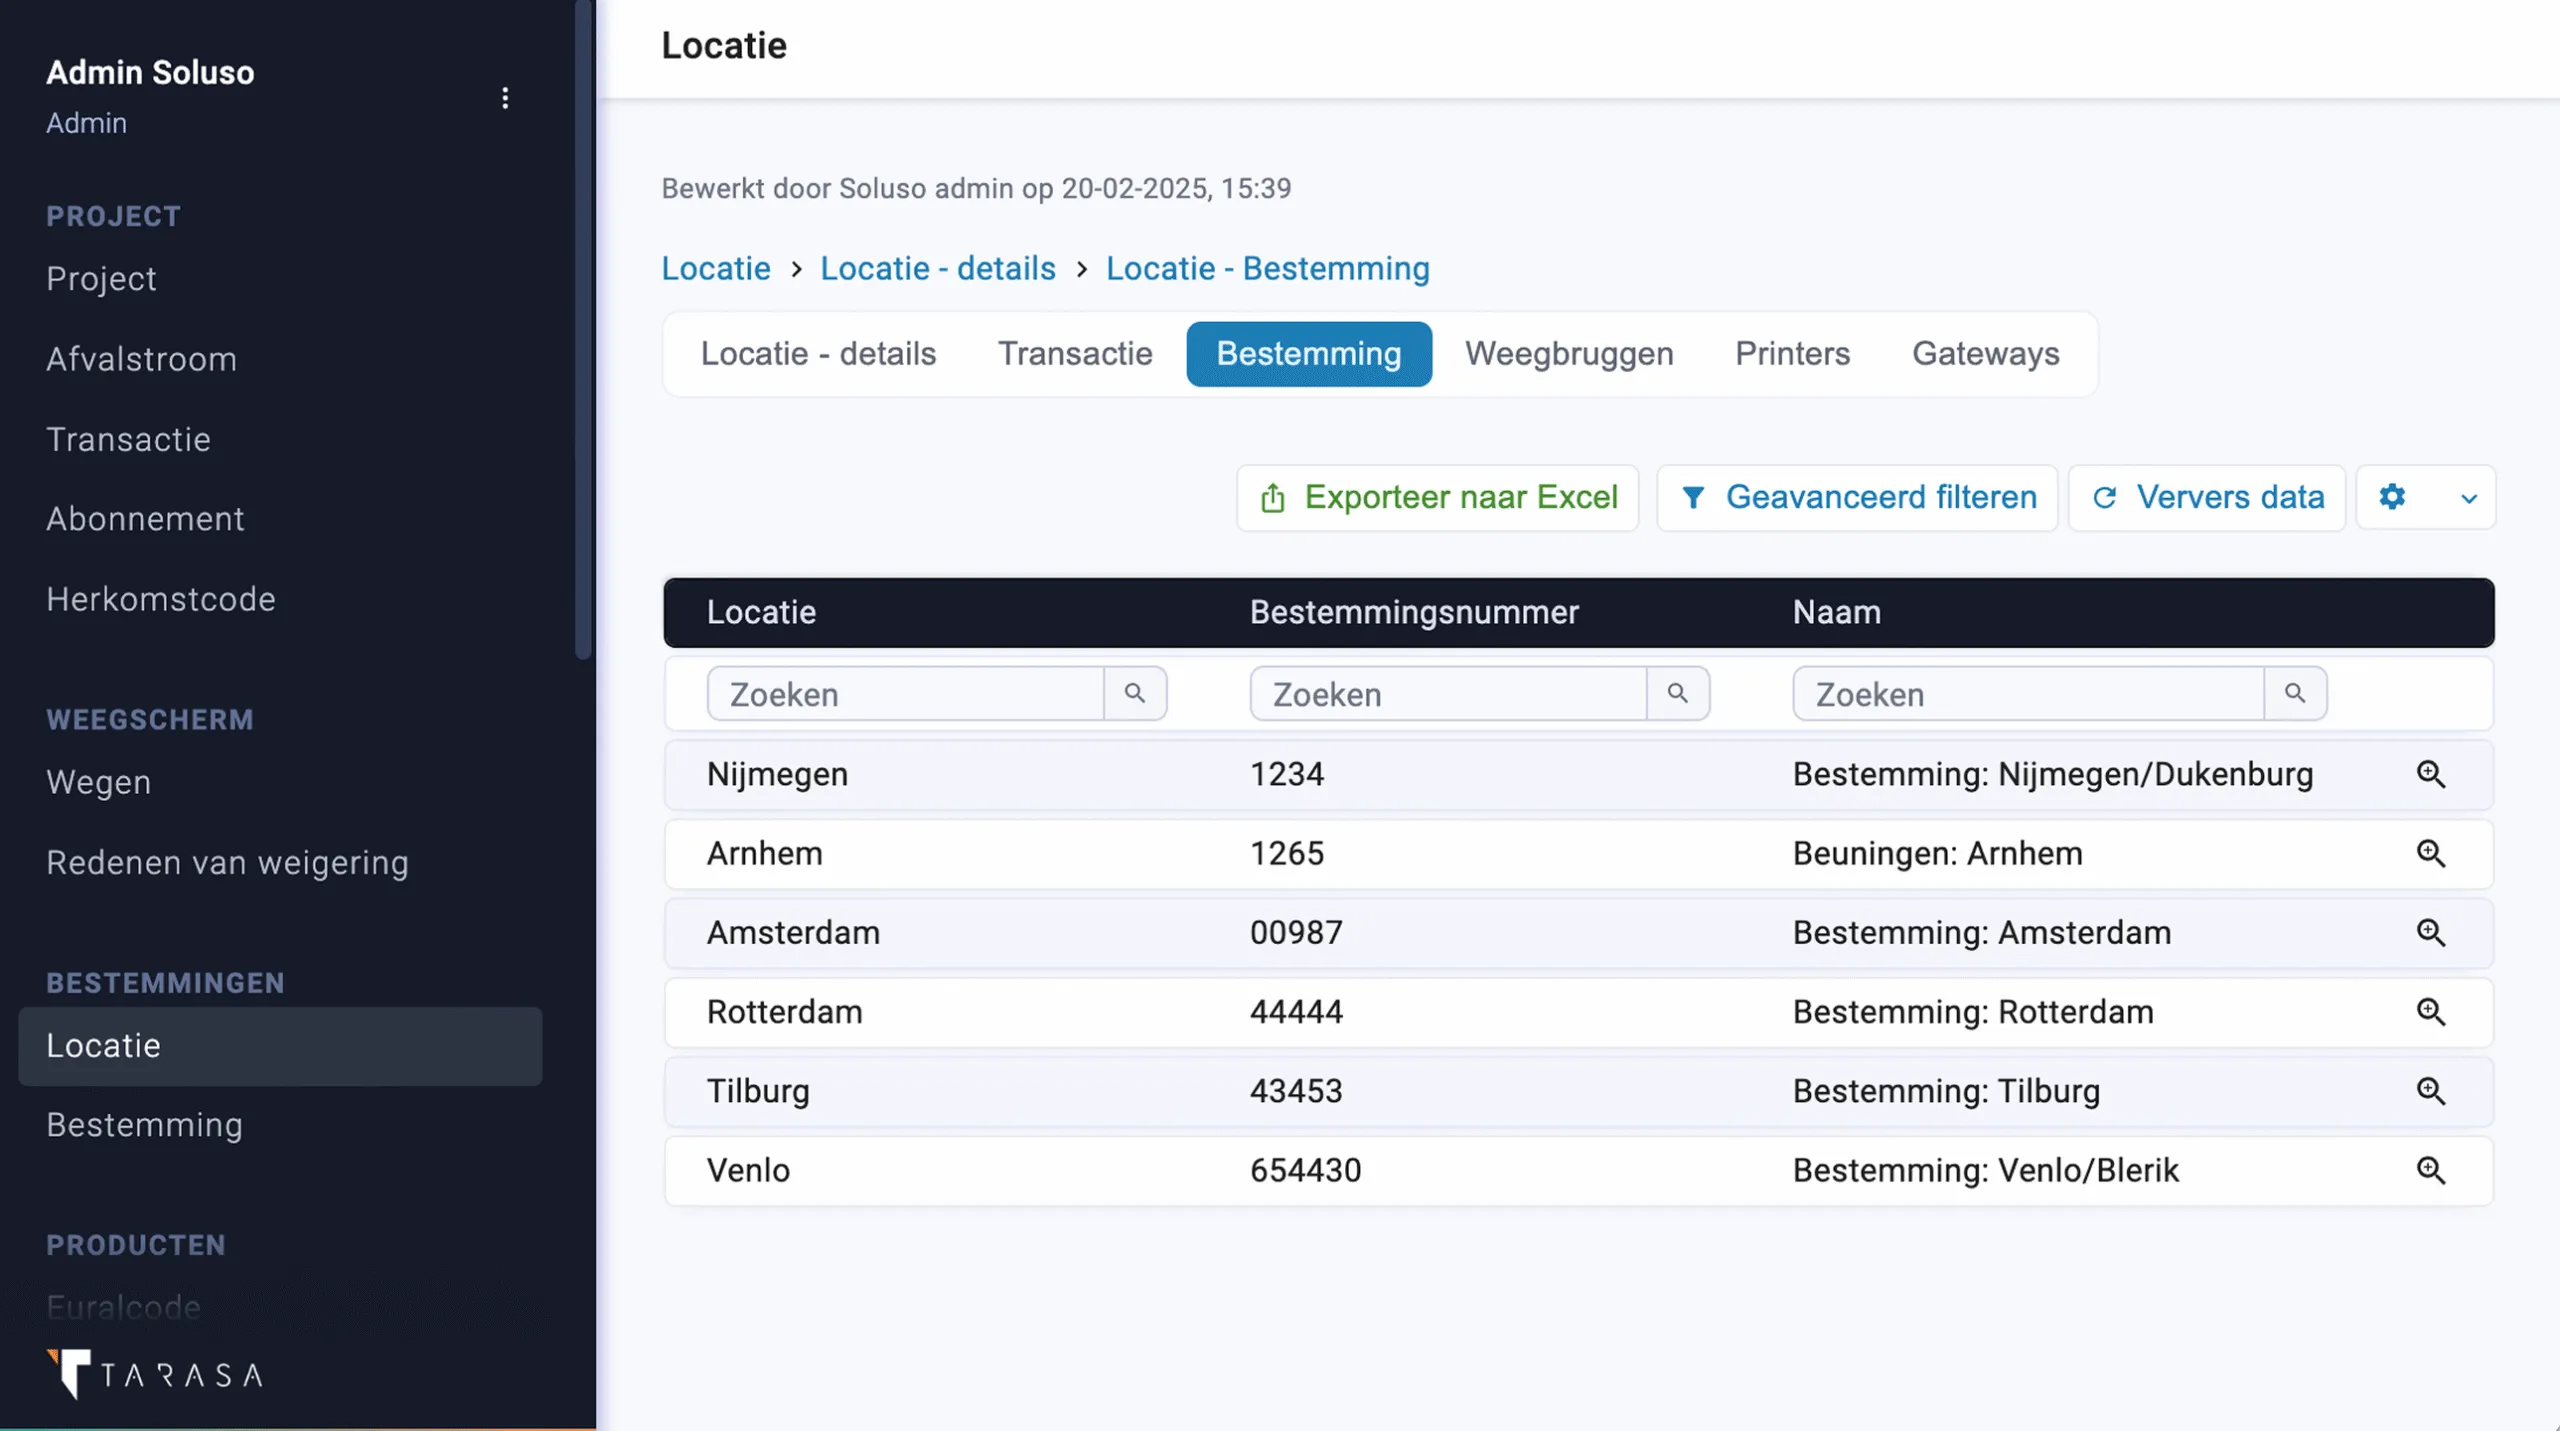Click the Naam Zoeken input field
This screenshot has height=1431, width=2560.
2027,694
